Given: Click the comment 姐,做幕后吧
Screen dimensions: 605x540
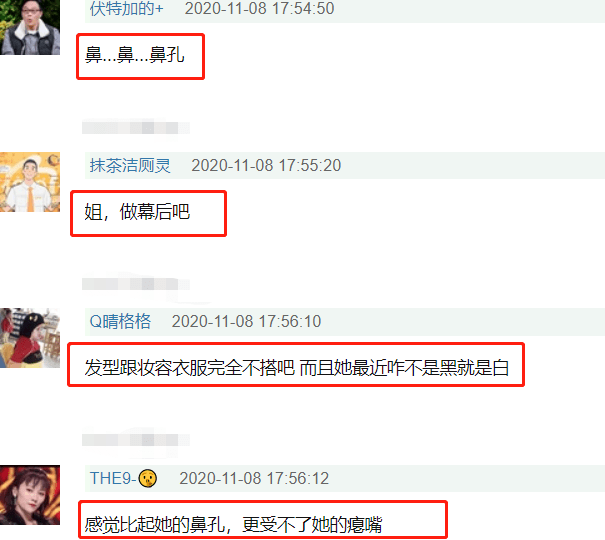Looking at the screenshot, I should 137,212.
